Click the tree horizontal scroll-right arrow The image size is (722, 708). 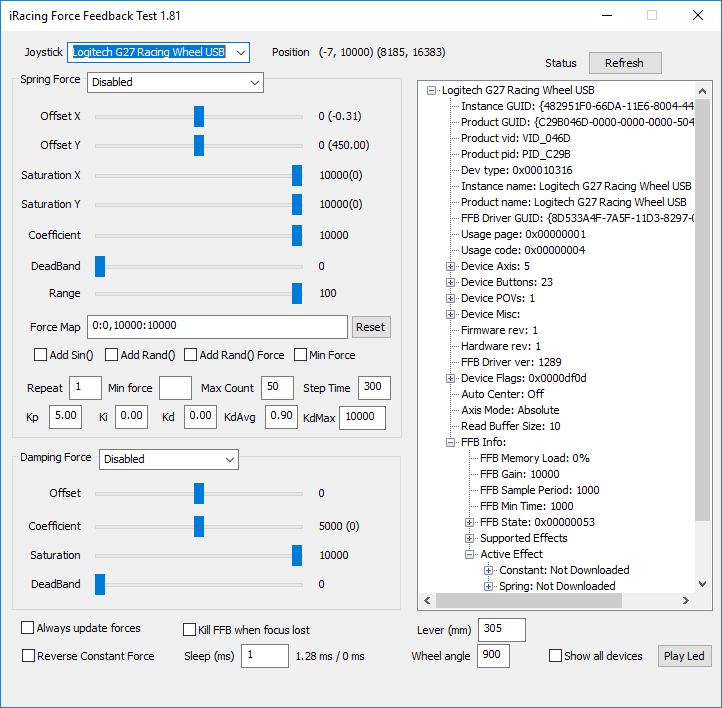point(686,601)
